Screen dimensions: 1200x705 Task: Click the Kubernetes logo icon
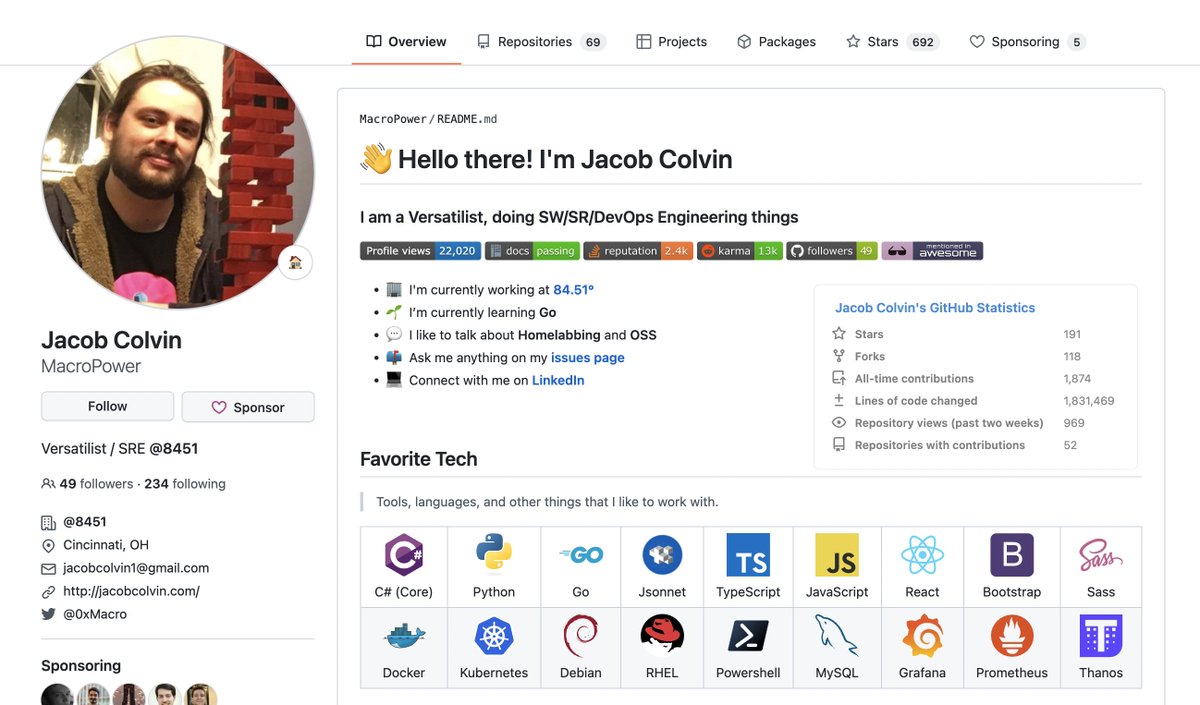(x=494, y=636)
